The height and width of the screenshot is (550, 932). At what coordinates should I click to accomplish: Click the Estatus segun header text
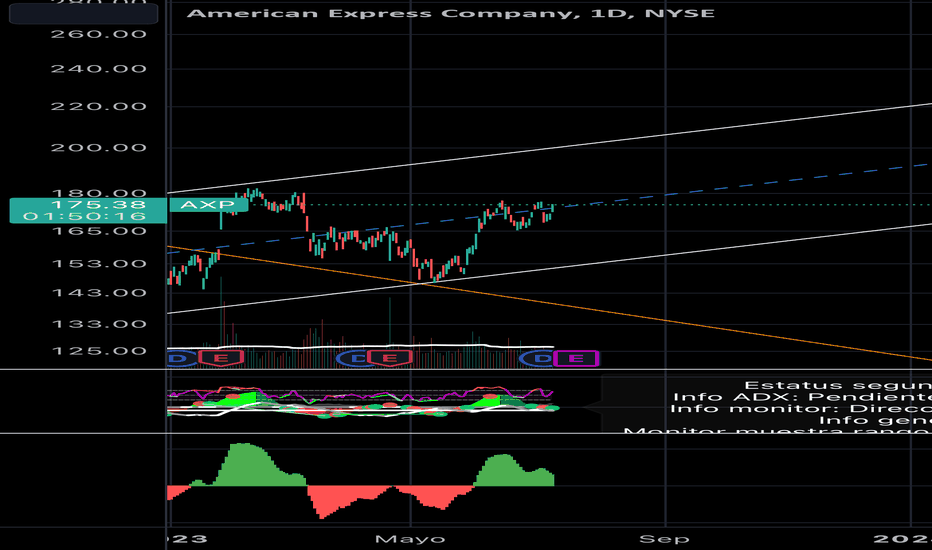pos(838,385)
